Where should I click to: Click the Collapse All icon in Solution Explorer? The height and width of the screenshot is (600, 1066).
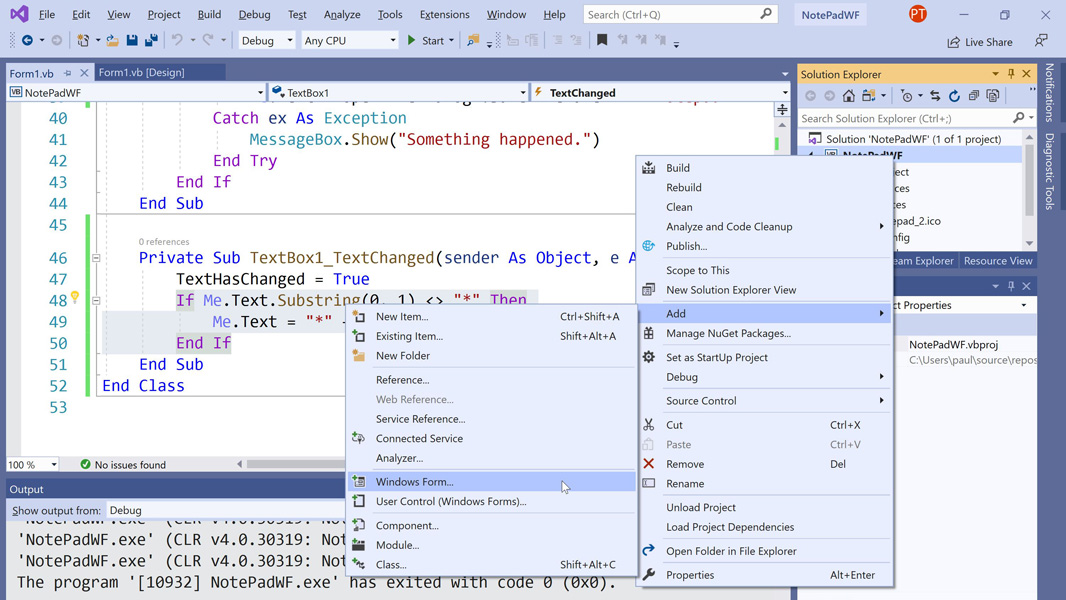coord(973,96)
